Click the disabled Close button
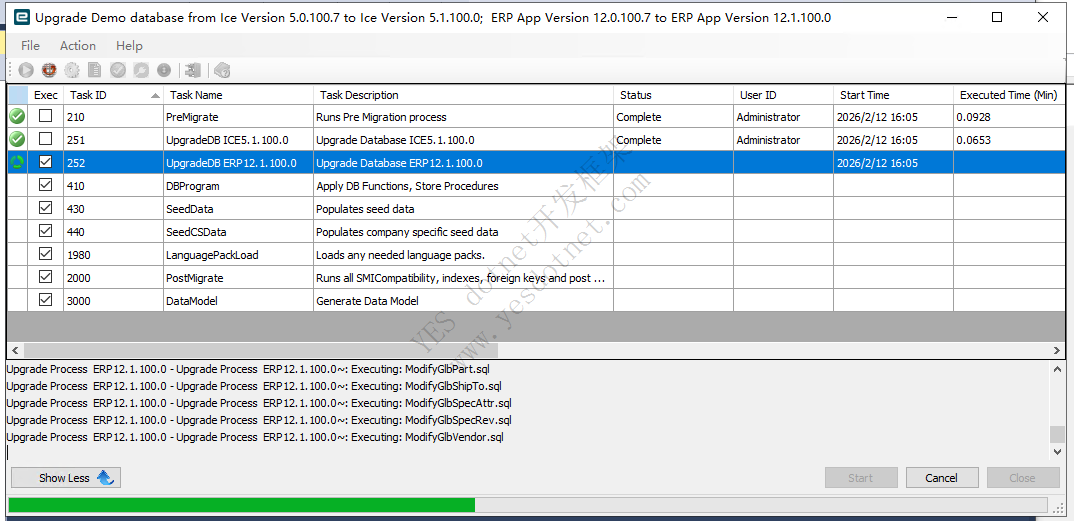The width and height of the screenshot is (1074, 521). [1022, 478]
